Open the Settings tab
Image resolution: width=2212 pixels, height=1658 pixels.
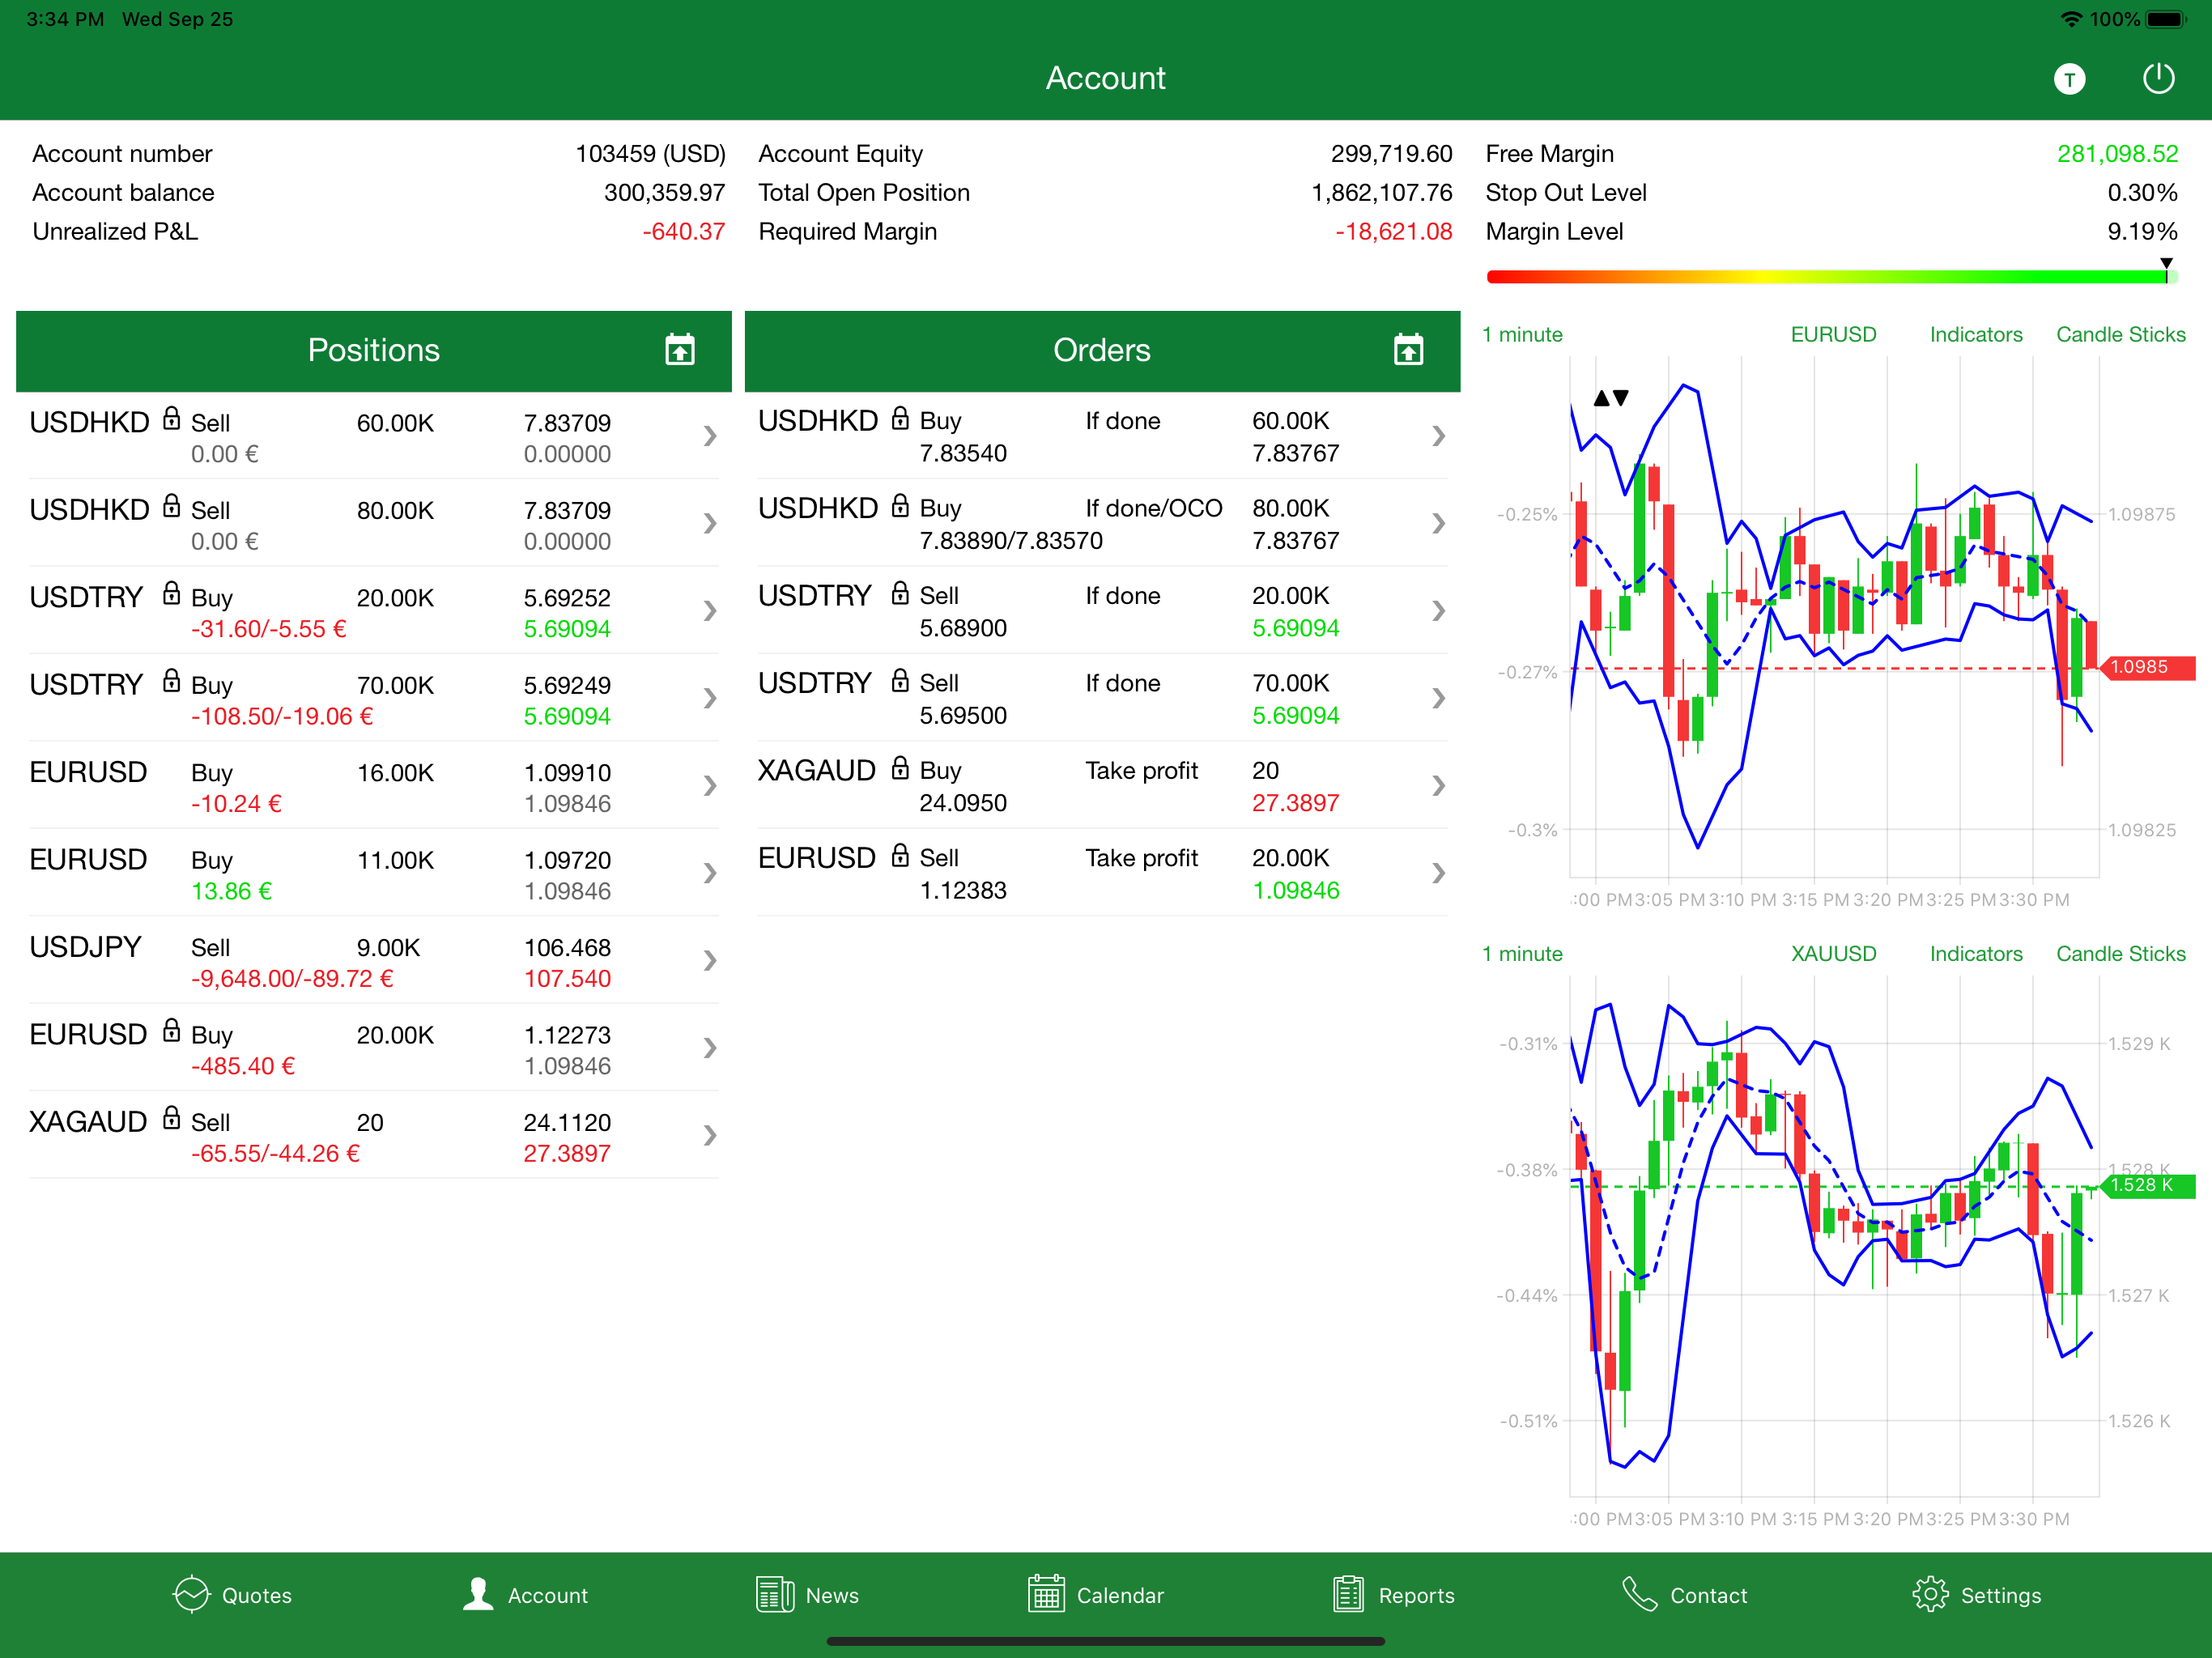pos(1976,1595)
